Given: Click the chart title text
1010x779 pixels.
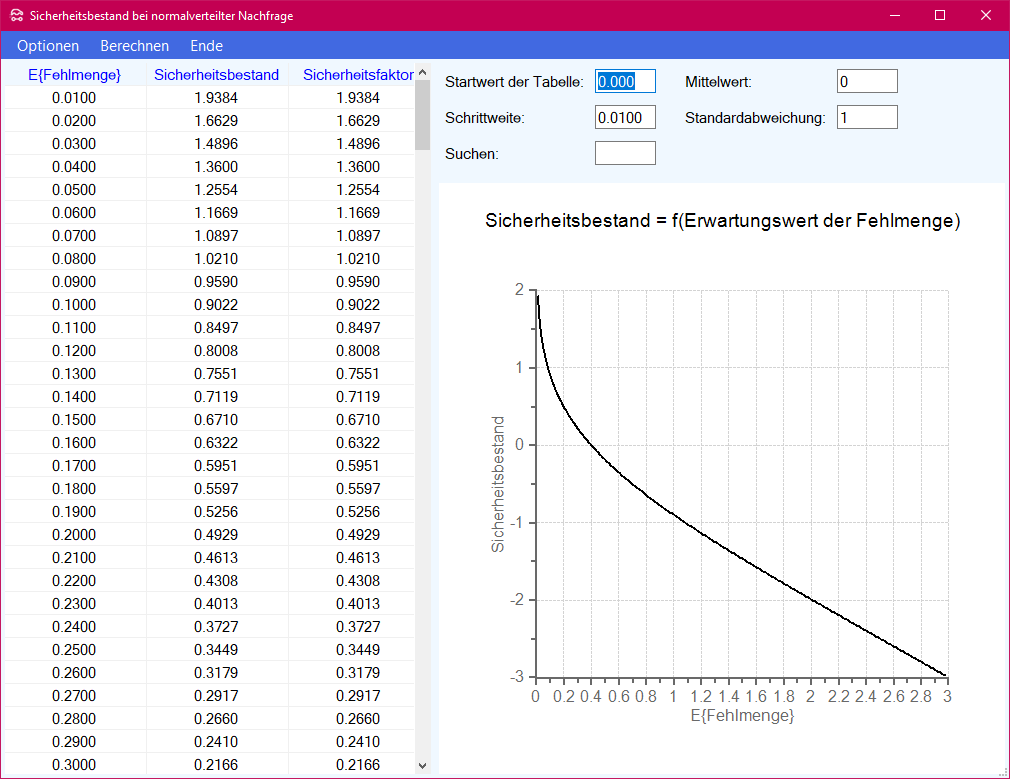Looking at the screenshot, I should [x=722, y=222].
